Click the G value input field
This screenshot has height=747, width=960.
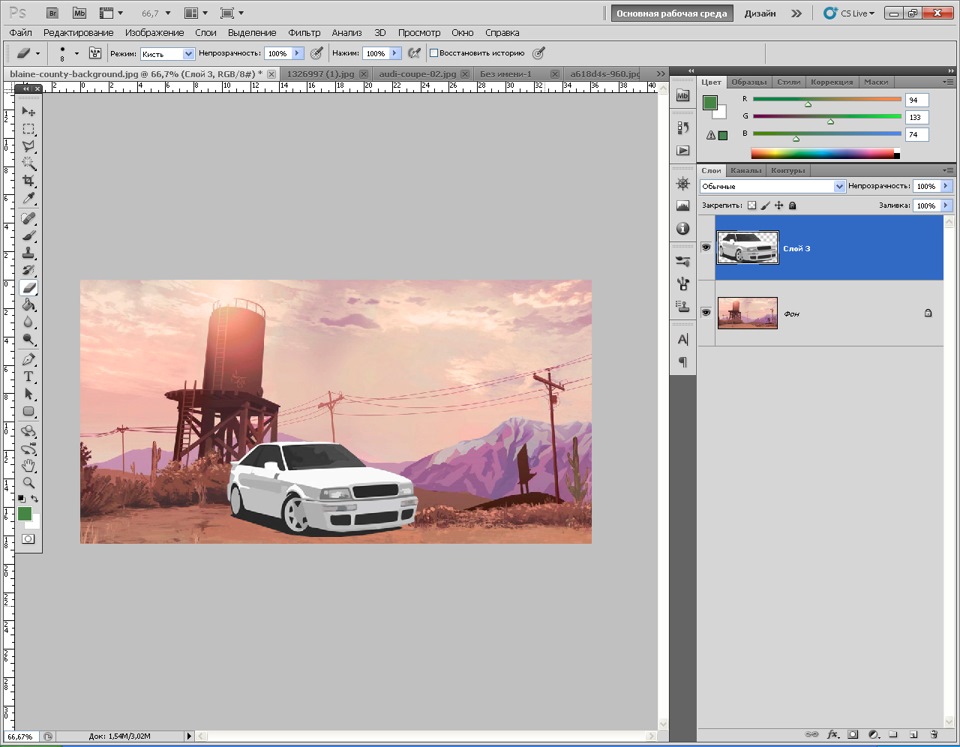tap(917, 117)
